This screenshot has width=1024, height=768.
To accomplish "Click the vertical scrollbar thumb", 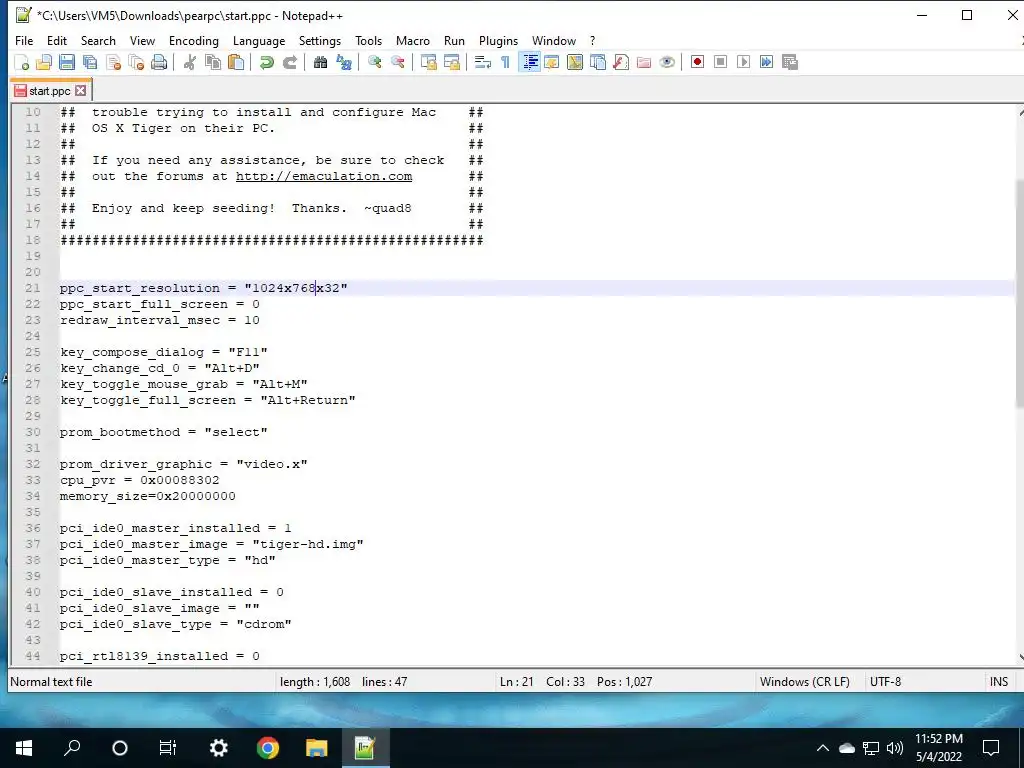I will (x=1019, y=294).
